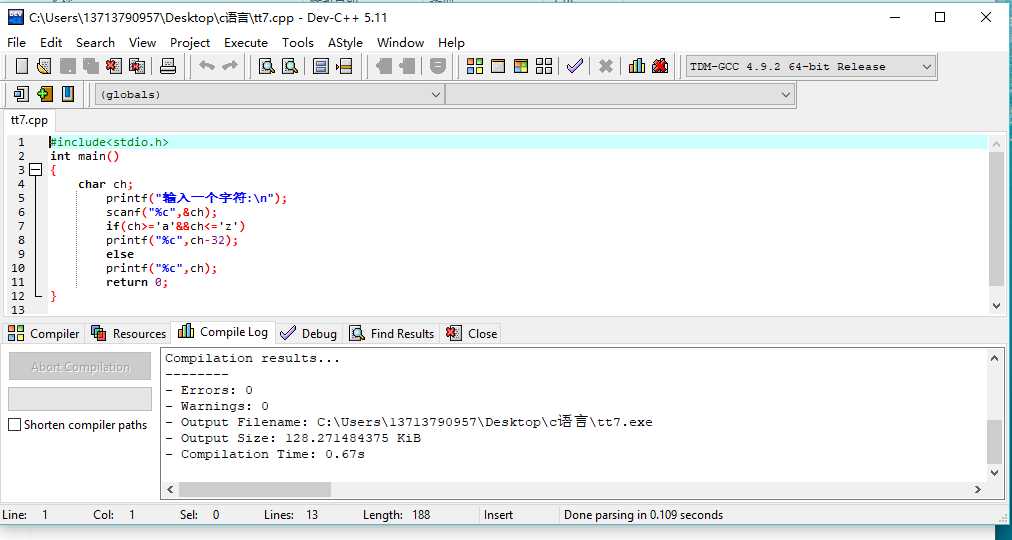Open the File menu
1012x540 pixels.
tap(16, 43)
